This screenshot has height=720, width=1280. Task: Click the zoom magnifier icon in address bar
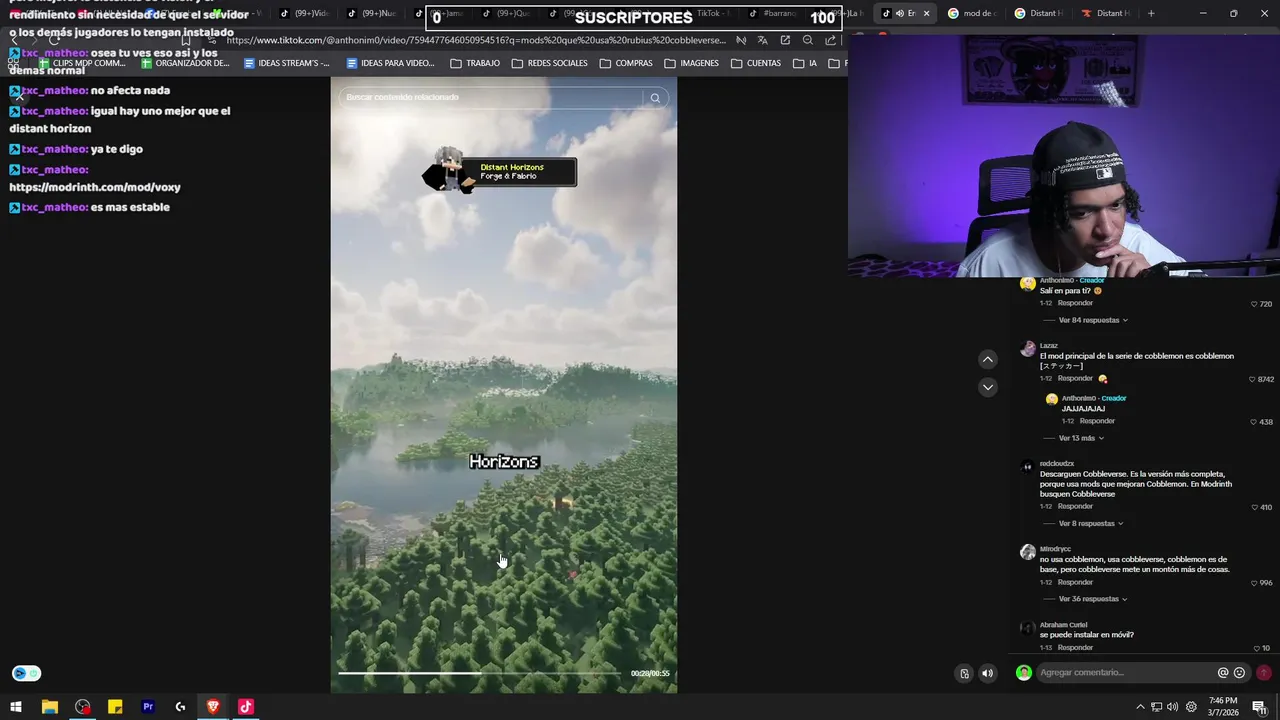[808, 40]
